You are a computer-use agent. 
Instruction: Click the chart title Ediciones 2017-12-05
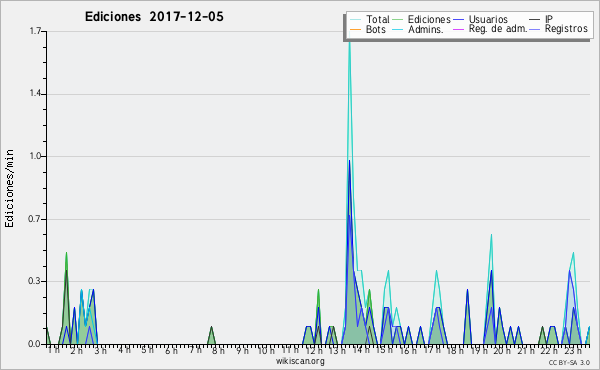tap(154, 17)
